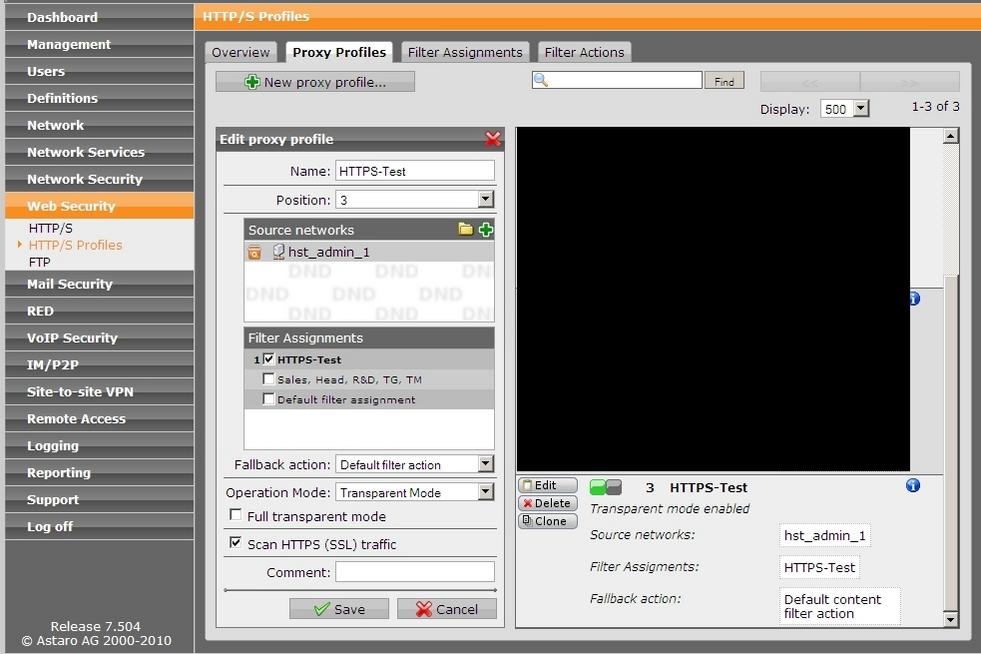The height and width of the screenshot is (654, 981).
Task: Expand the Fallback action dropdown
Action: coord(485,464)
